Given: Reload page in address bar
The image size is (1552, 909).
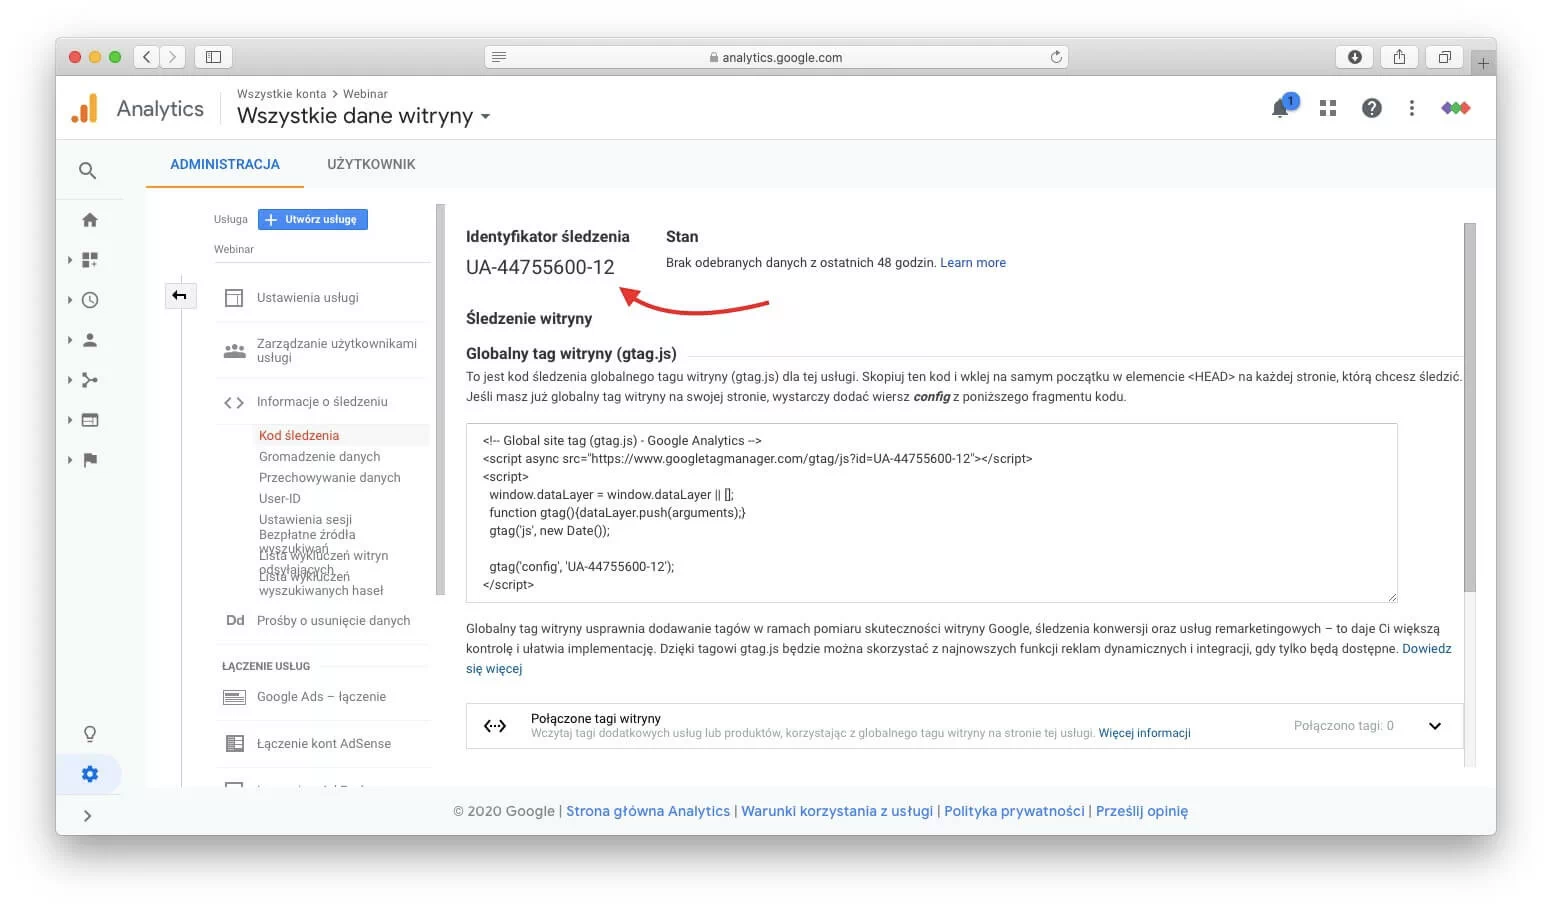Looking at the screenshot, I should [1056, 57].
